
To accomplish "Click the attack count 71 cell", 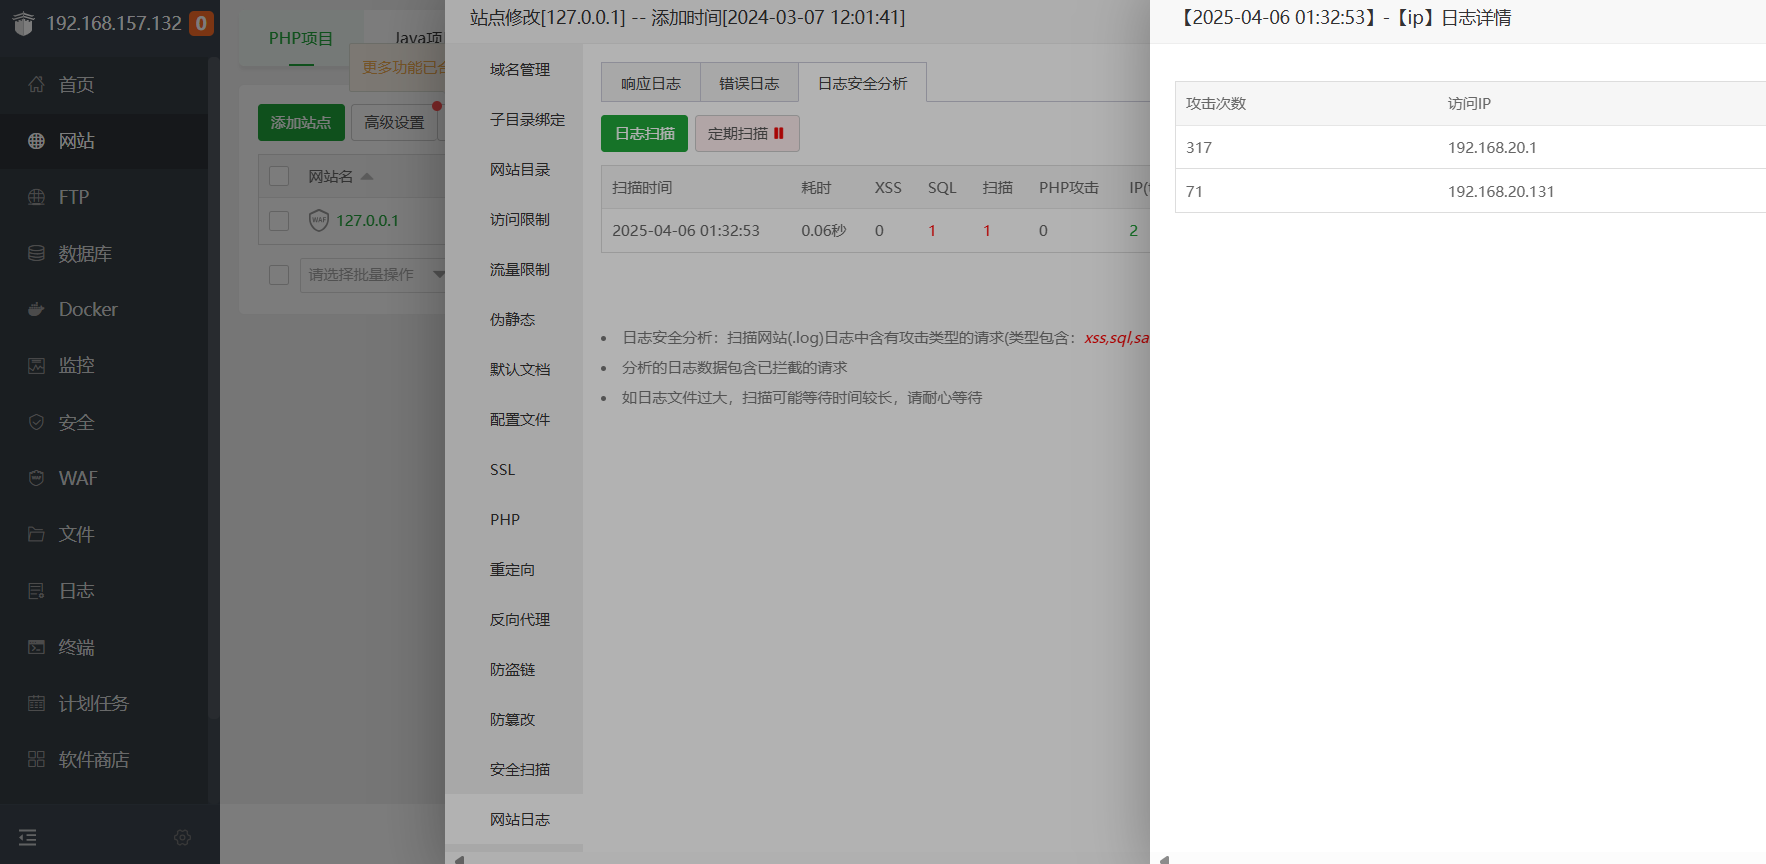I will [x=1194, y=191].
